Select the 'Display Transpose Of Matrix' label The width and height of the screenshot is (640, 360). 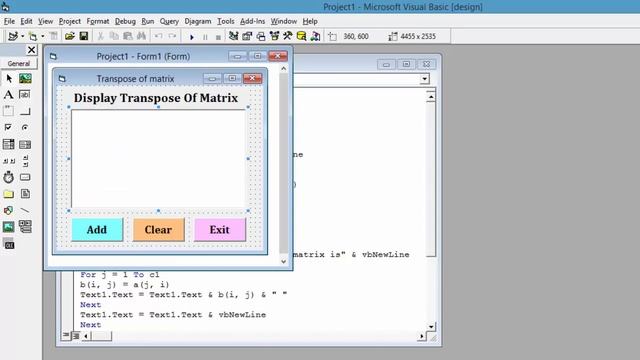pos(156,98)
